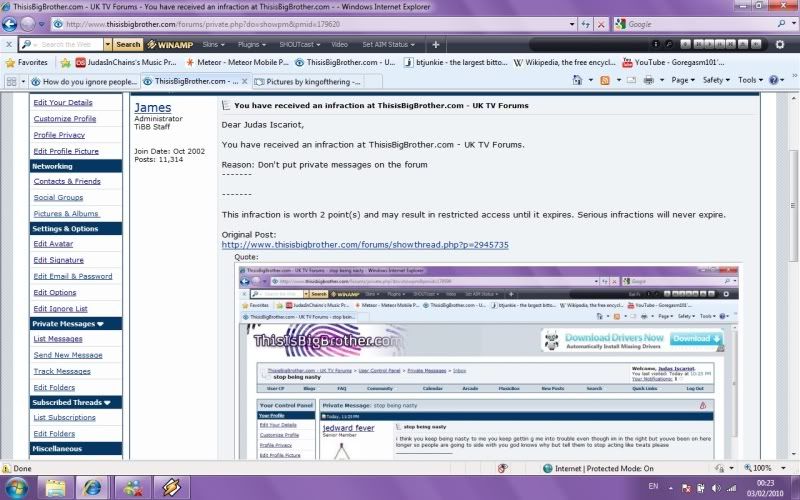Open the Plugins dropdown on Winamp toolbar

click(x=252, y=44)
